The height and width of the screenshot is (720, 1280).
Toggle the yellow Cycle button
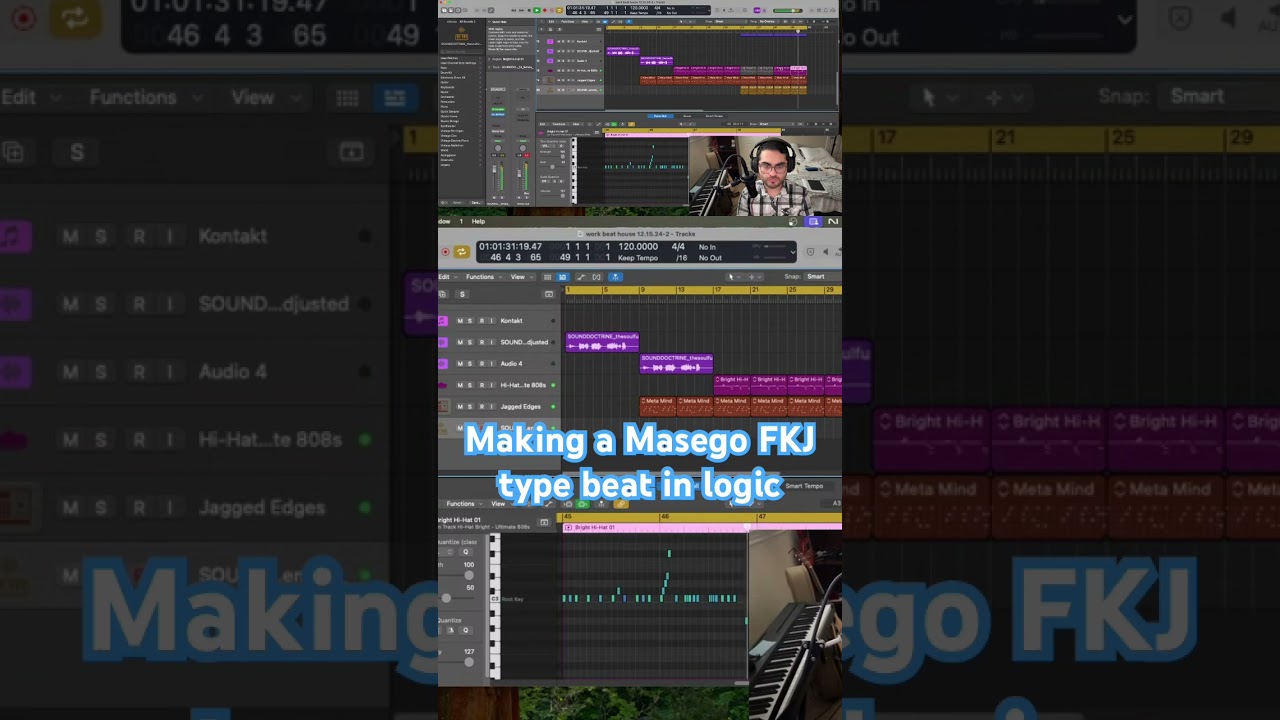click(462, 252)
